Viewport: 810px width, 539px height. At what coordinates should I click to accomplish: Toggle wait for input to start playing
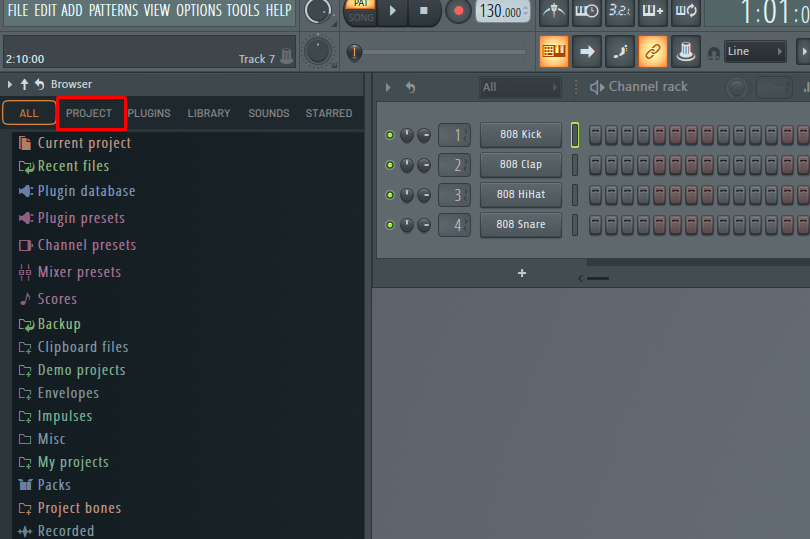click(x=587, y=11)
